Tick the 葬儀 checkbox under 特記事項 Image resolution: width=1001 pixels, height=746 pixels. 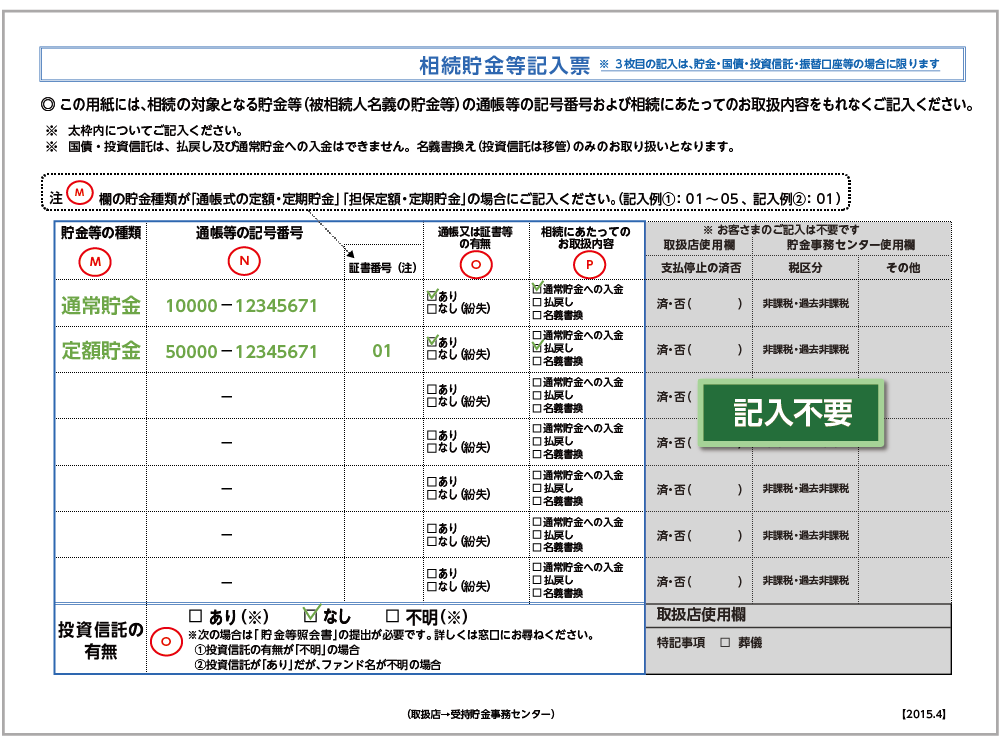coord(725,643)
